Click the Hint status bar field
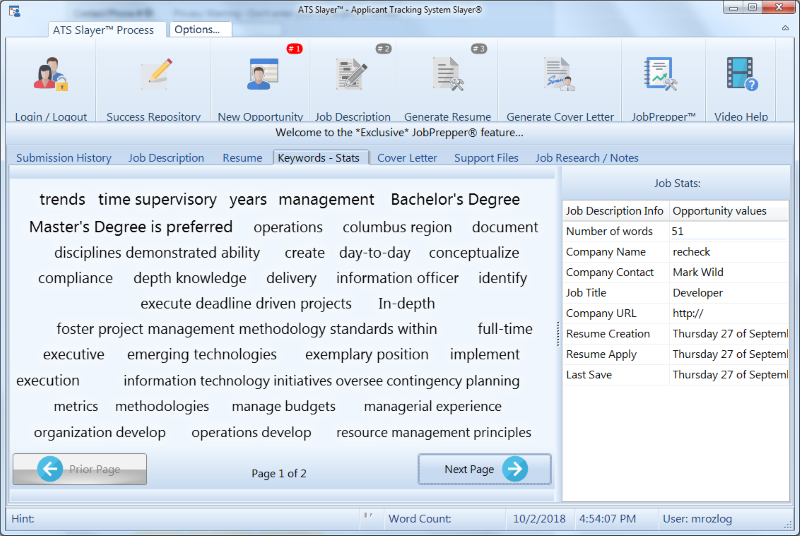The image size is (800, 536). 23,519
